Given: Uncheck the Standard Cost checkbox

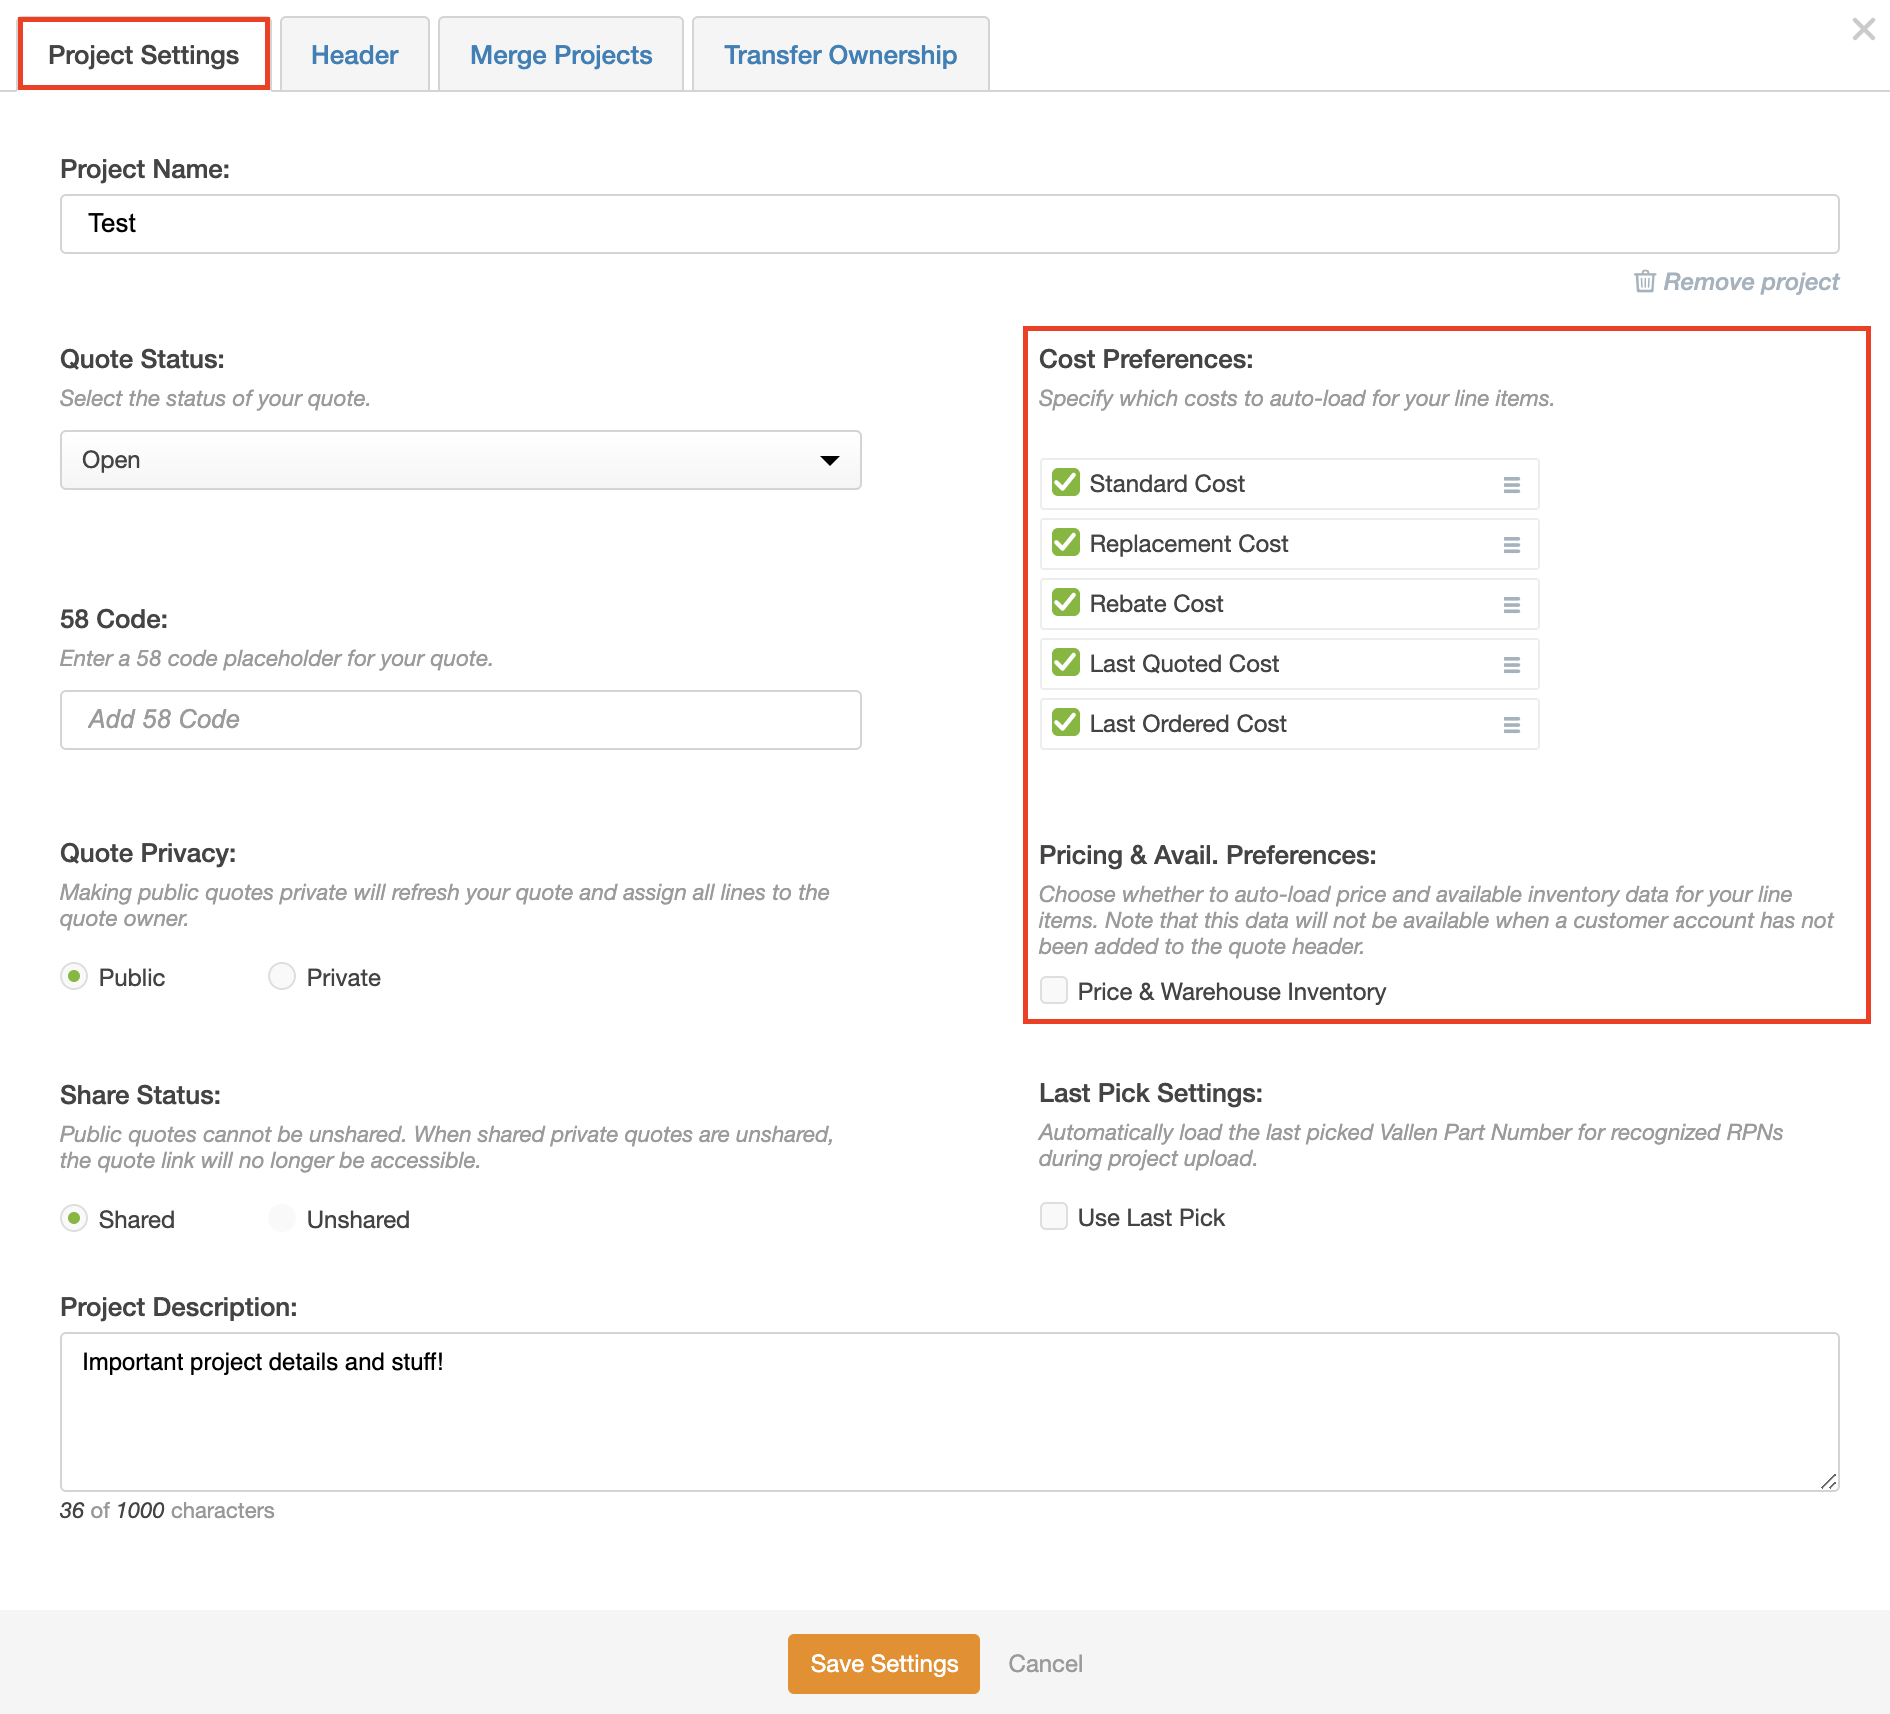Looking at the screenshot, I should click(x=1066, y=483).
